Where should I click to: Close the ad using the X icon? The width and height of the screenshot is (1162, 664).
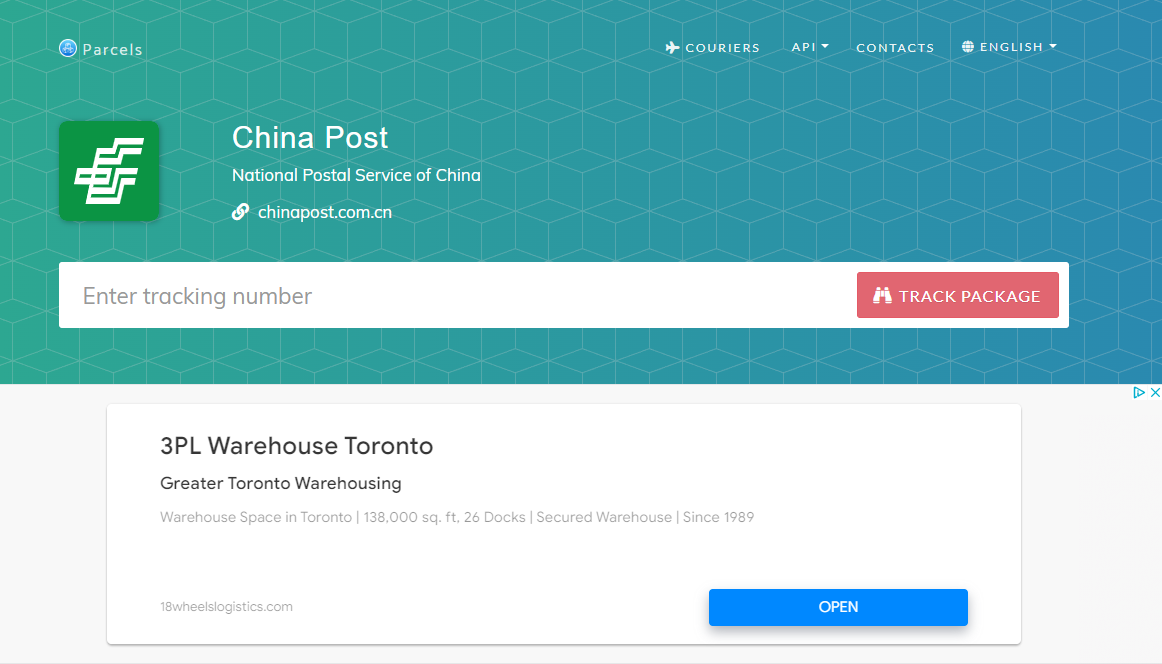[x=1154, y=393]
